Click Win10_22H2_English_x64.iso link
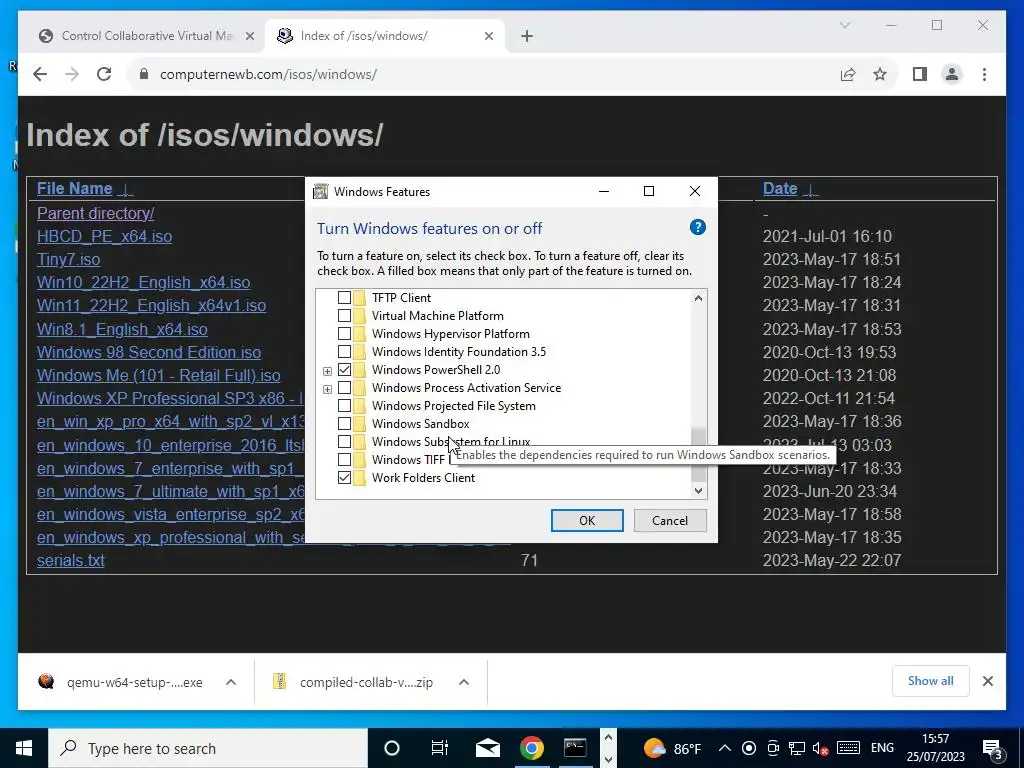The width and height of the screenshot is (1024, 768). [144, 282]
